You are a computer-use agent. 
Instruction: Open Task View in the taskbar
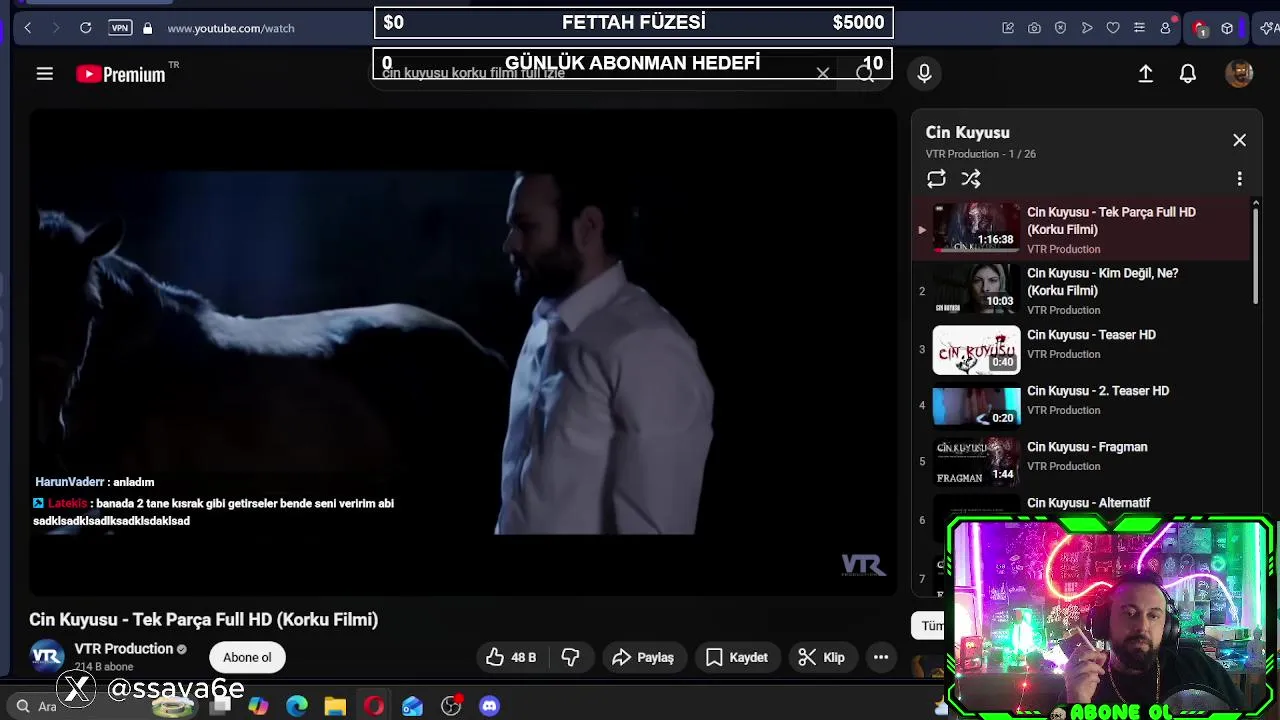coord(220,706)
